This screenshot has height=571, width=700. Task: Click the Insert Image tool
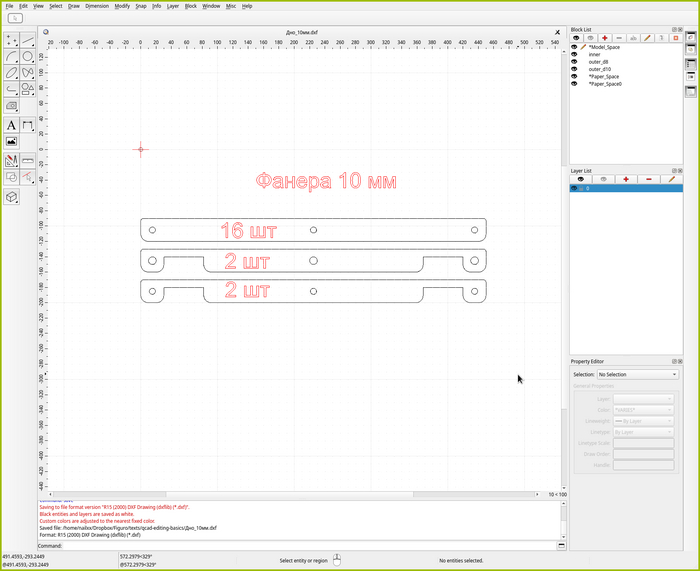11,142
